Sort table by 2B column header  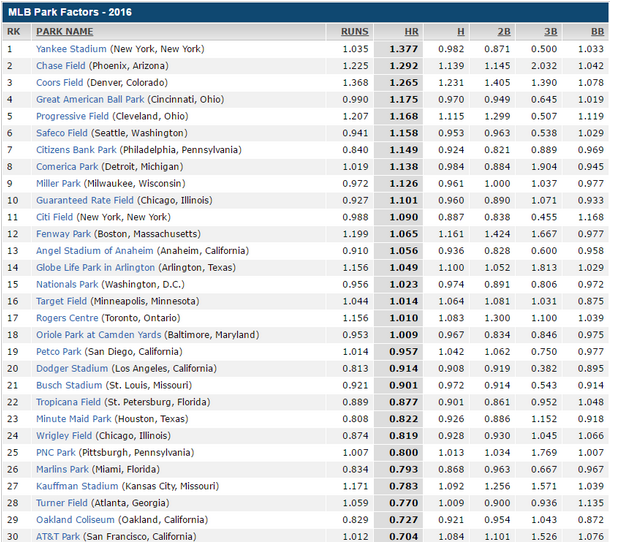(504, 32)
